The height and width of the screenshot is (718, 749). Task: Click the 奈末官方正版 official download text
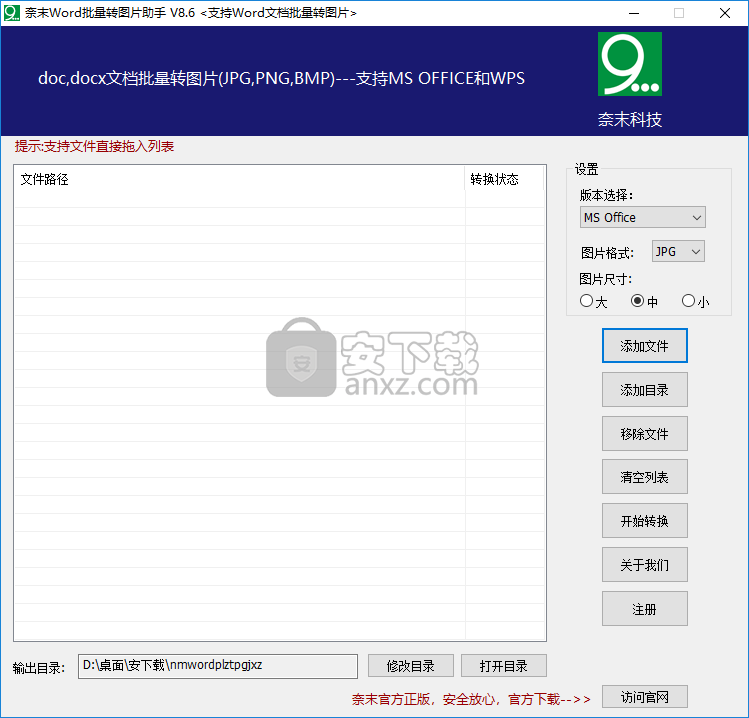tap(471, 699)
